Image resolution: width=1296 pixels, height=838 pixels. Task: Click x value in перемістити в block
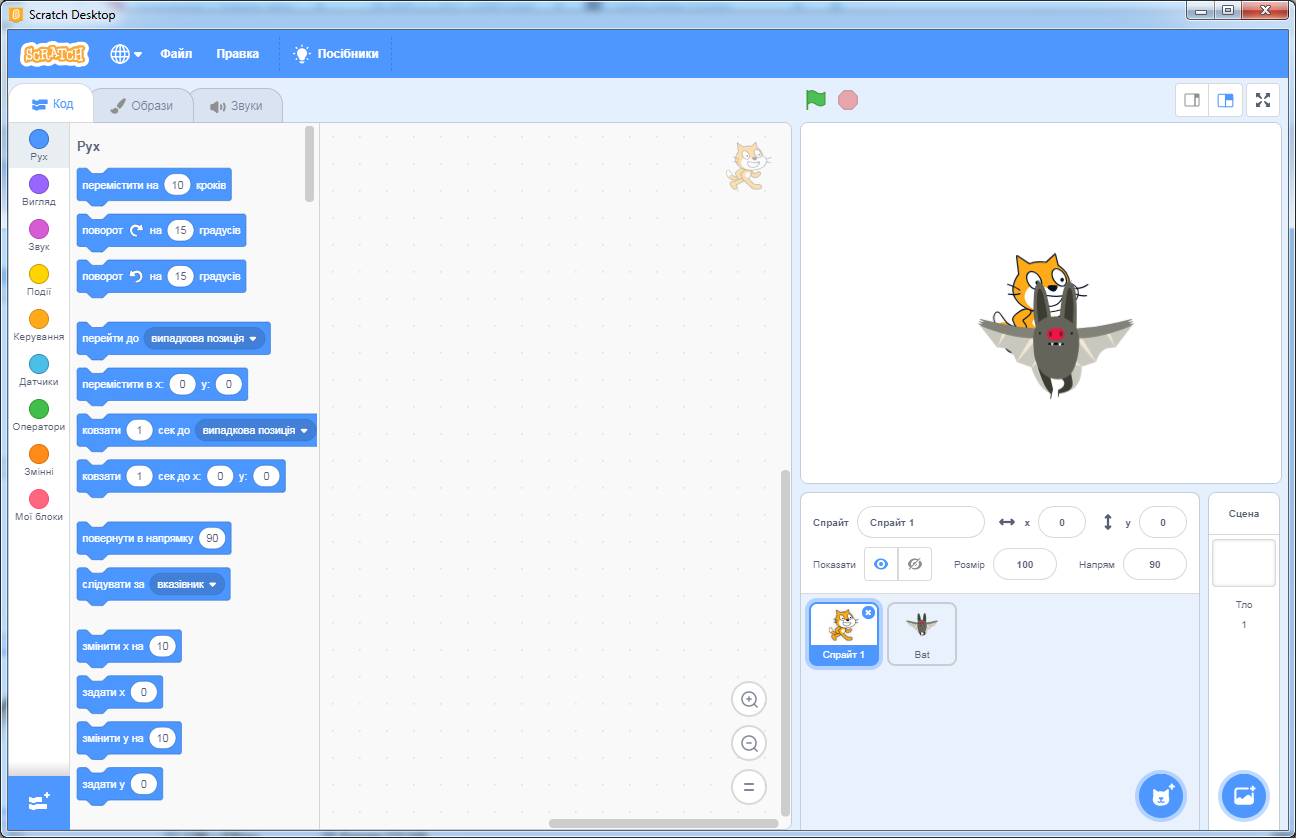click(182, 384)
